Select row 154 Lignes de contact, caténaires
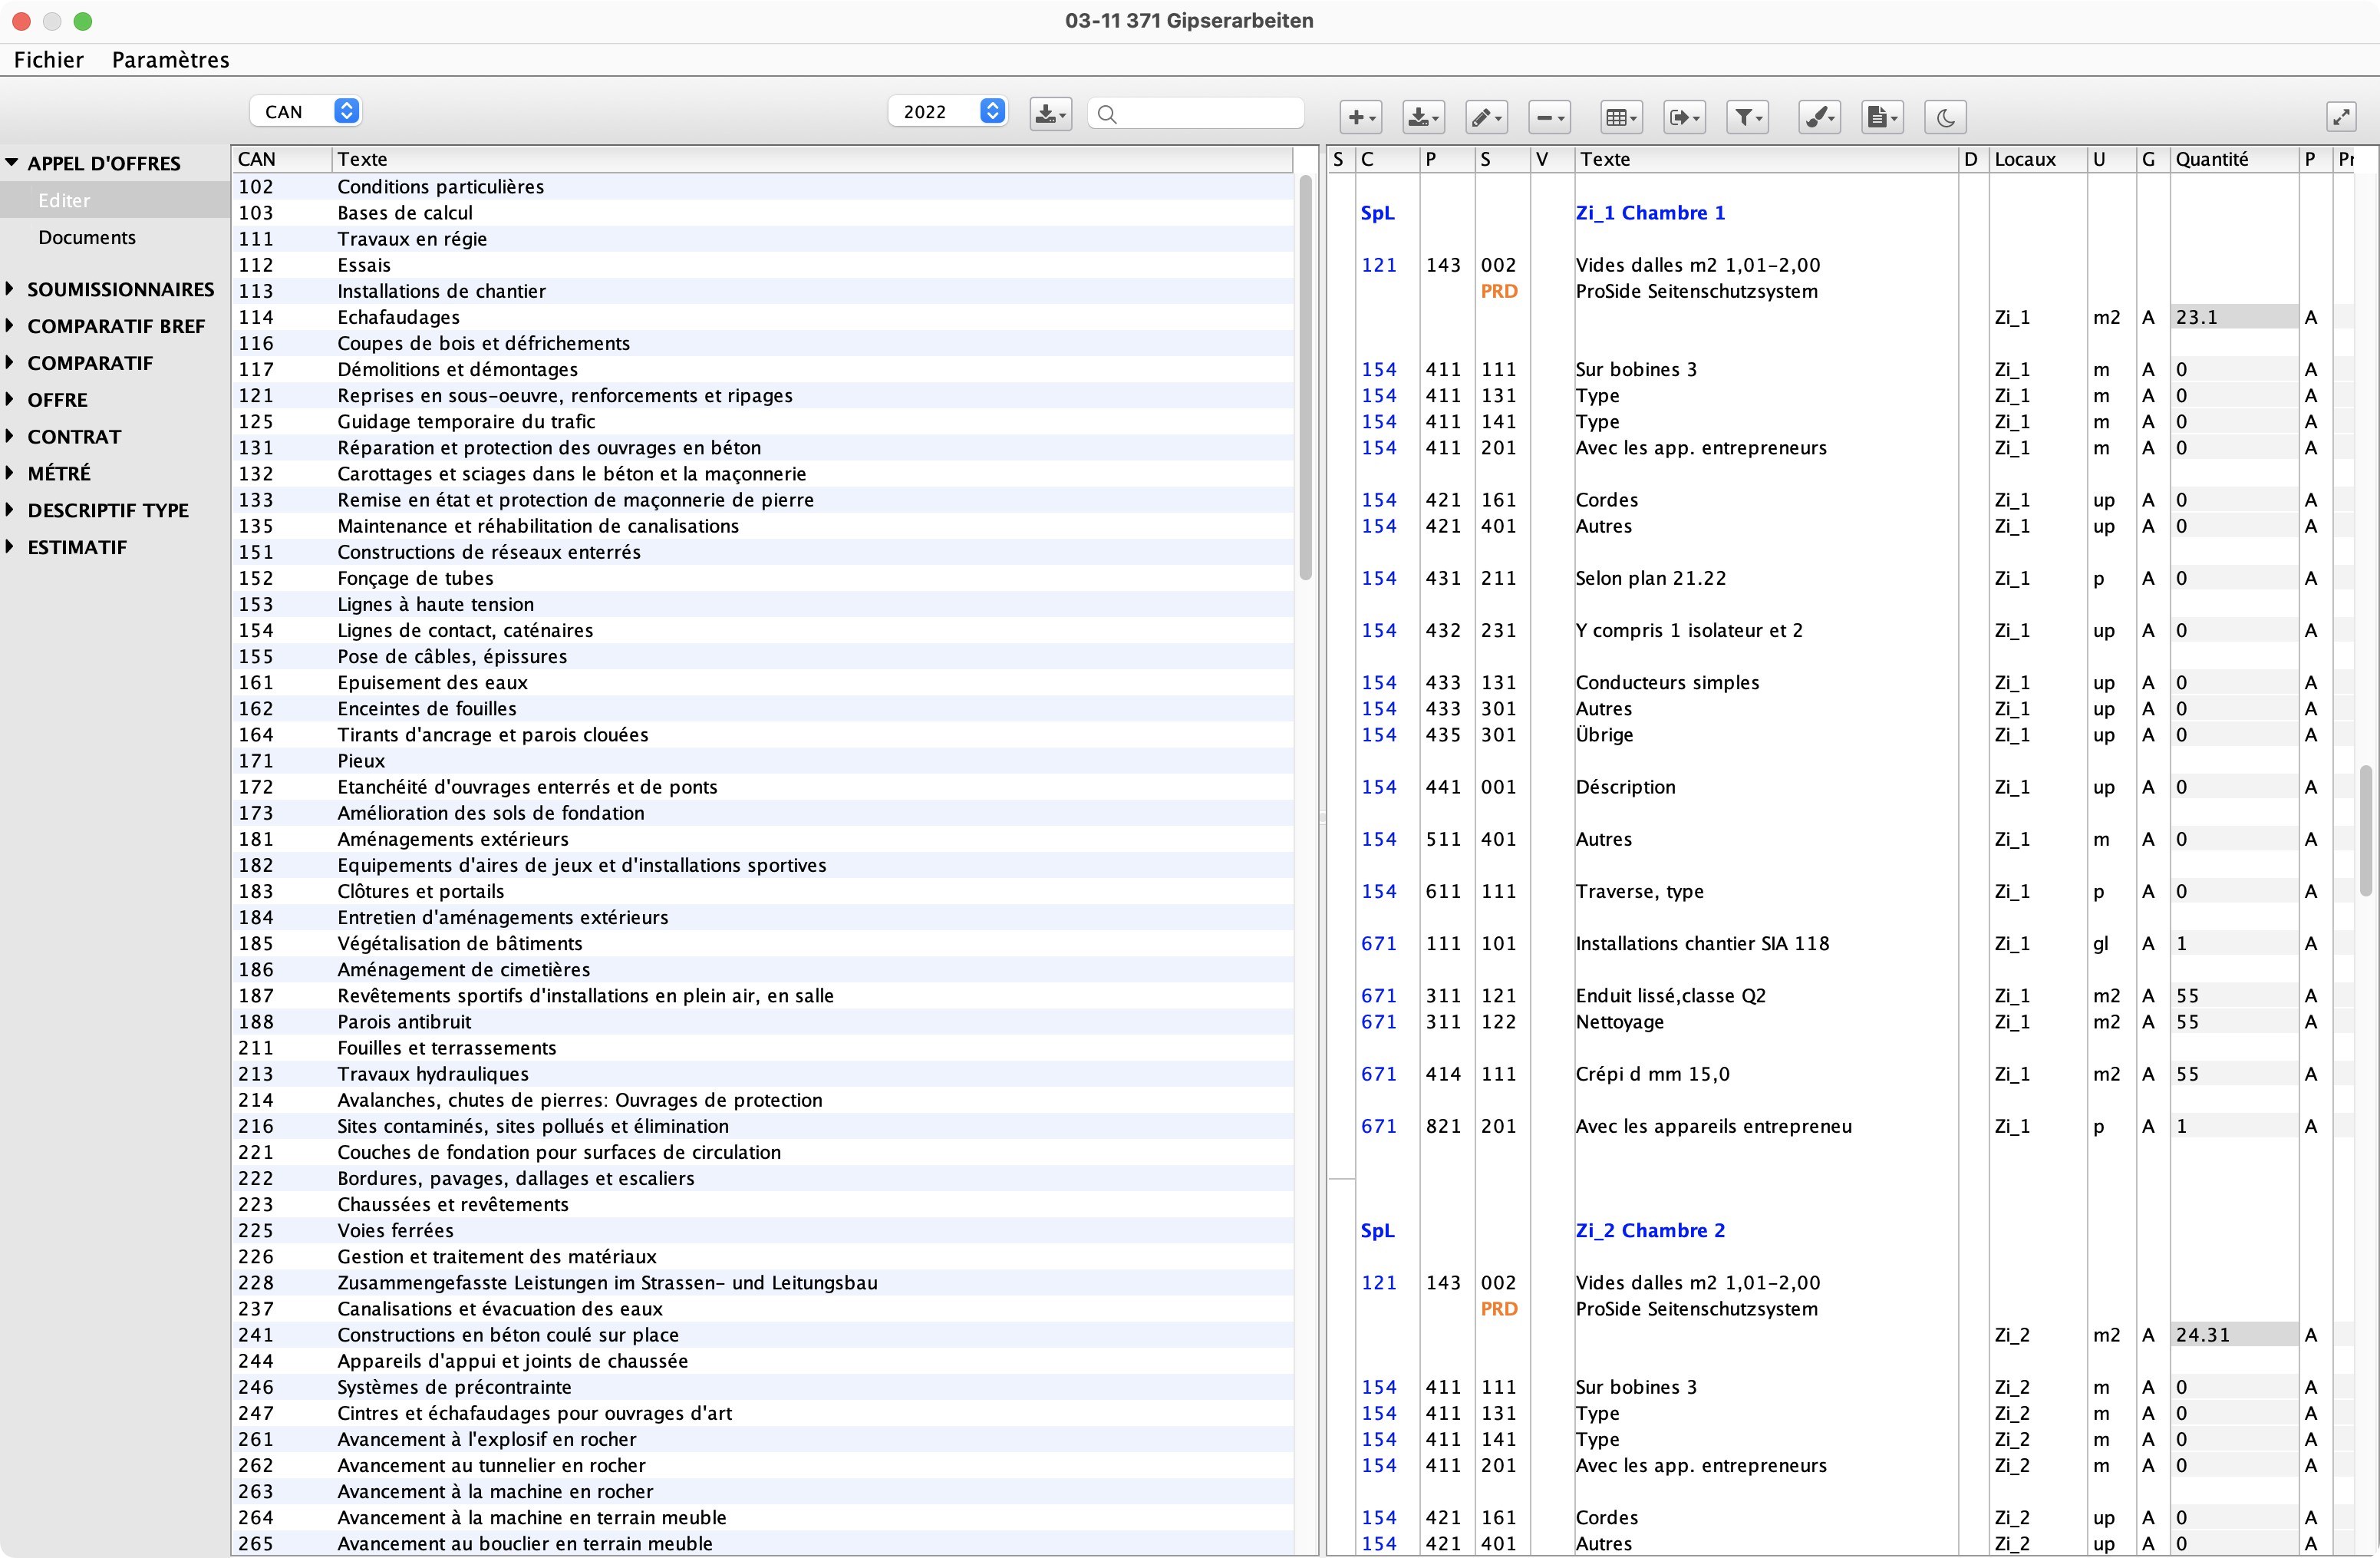The height and width of the screenshot is (1558, 2380). point(762,630)
